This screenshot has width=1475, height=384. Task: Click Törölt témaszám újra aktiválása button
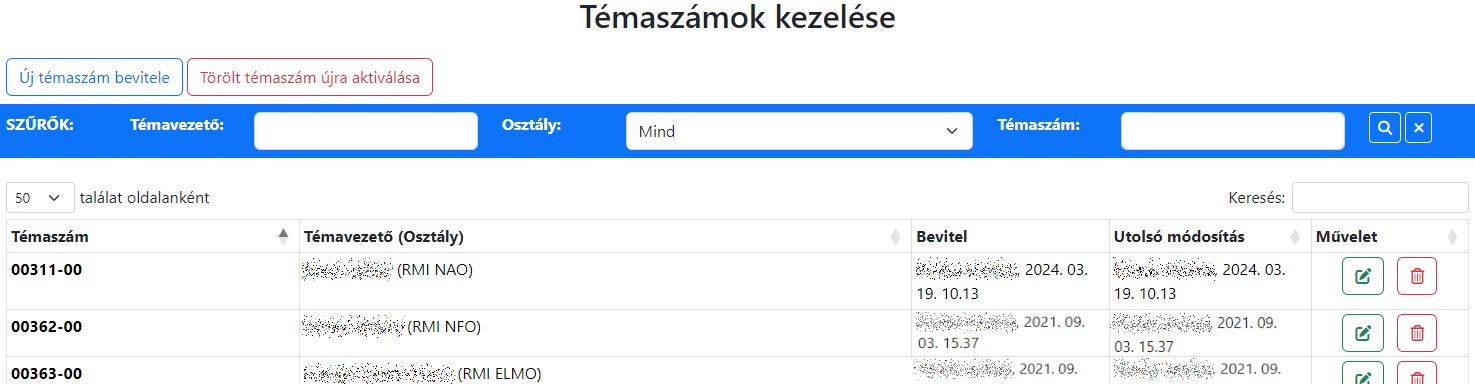click(x=310, y=77)
